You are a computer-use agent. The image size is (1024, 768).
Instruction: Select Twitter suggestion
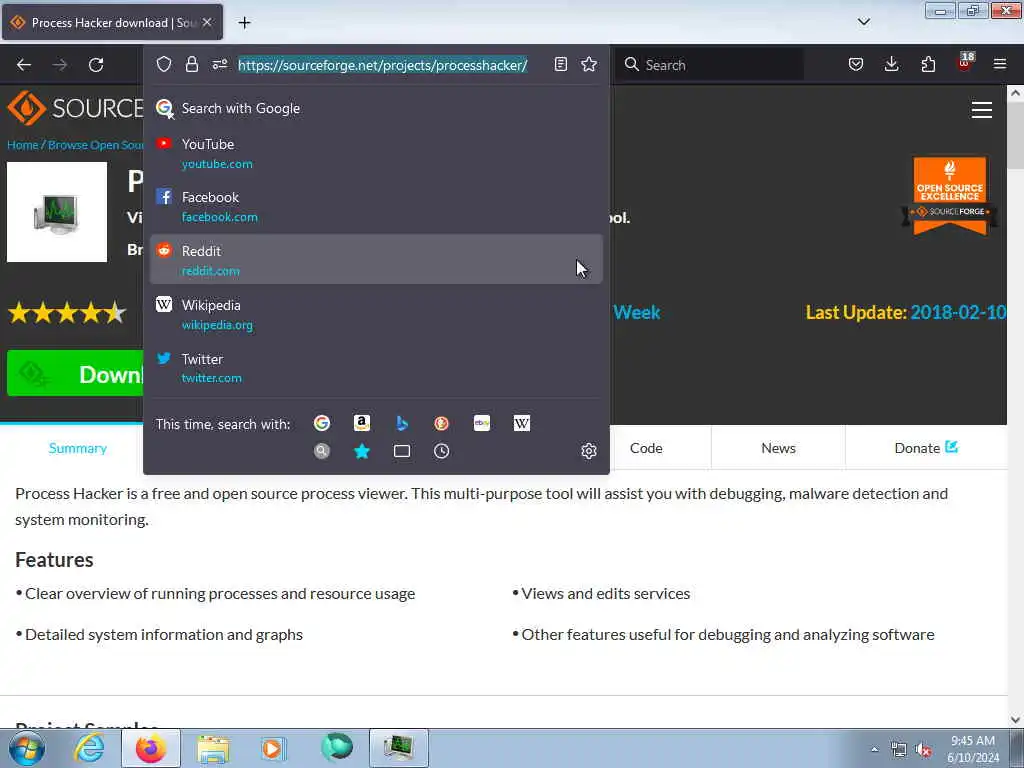click(376, 368)
